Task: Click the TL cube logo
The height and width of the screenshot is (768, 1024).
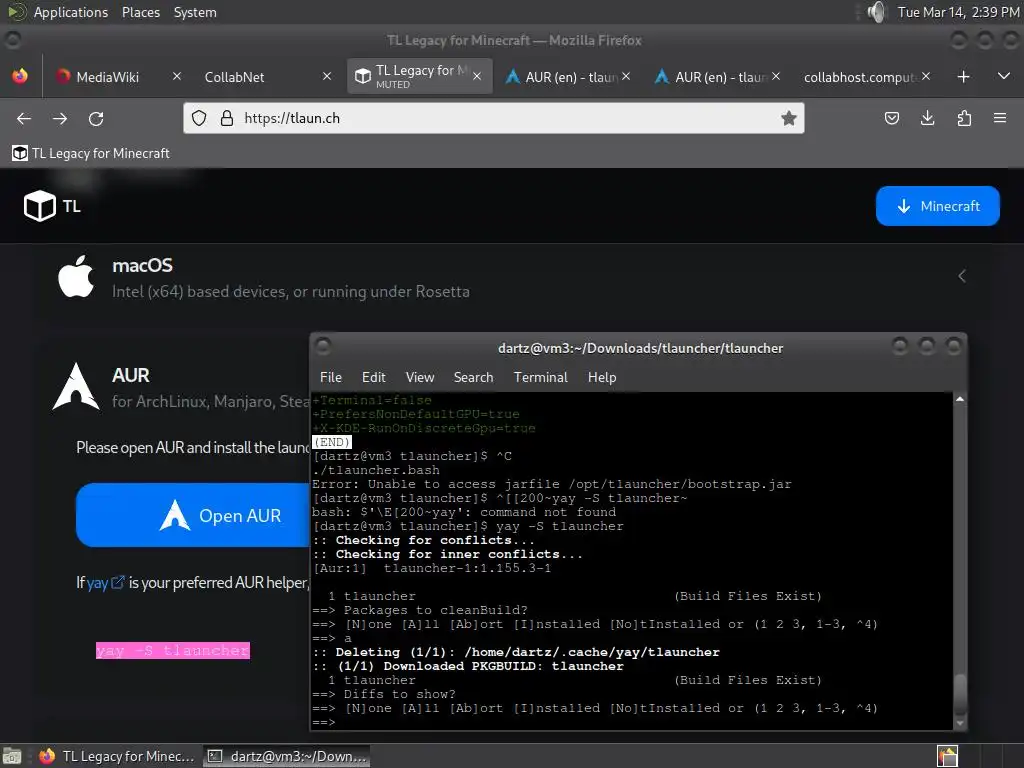Action: coord(40,206)
